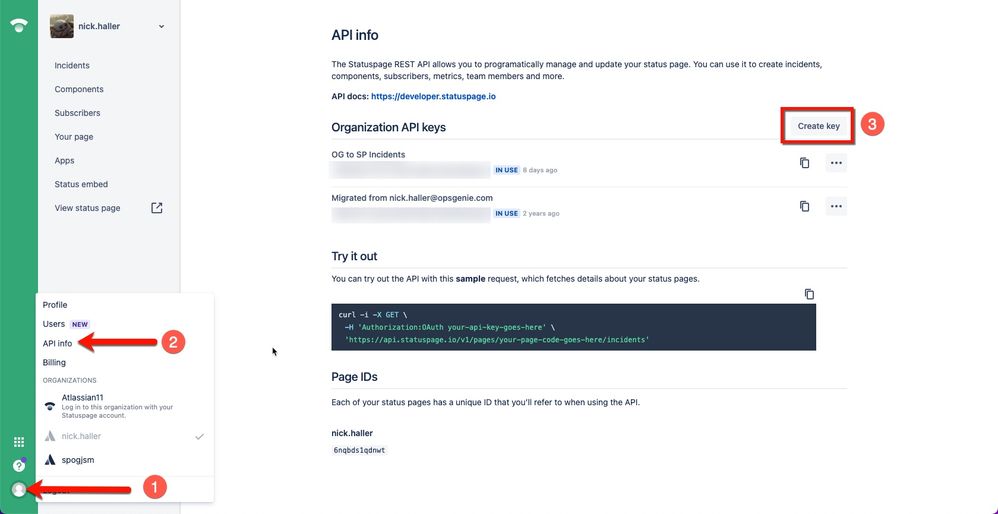
Task: Switch to spogjsm organization
Action: click(x=125, y=459)
